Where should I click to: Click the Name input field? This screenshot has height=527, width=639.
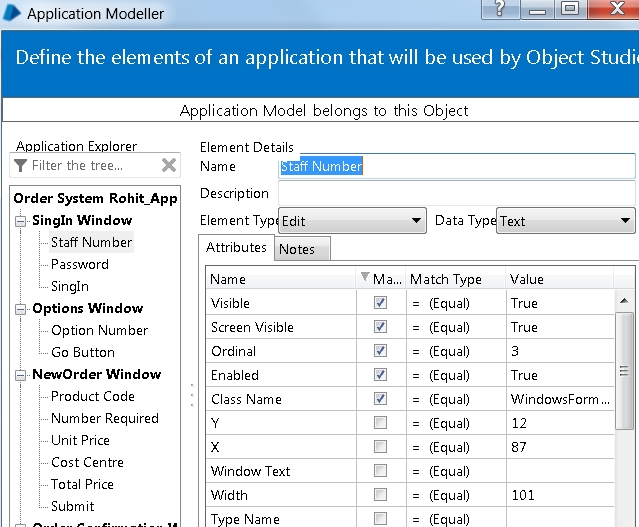pyautogui.click(x=456, y=166)
